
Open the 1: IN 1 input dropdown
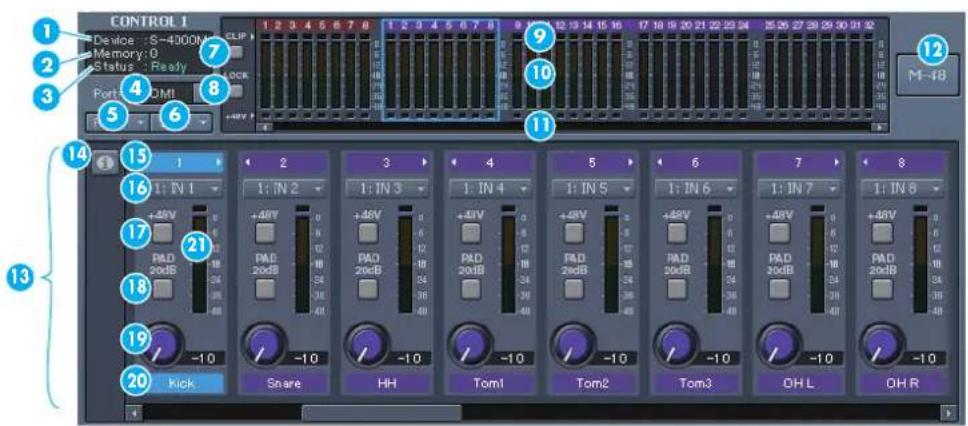pos(181,188)
